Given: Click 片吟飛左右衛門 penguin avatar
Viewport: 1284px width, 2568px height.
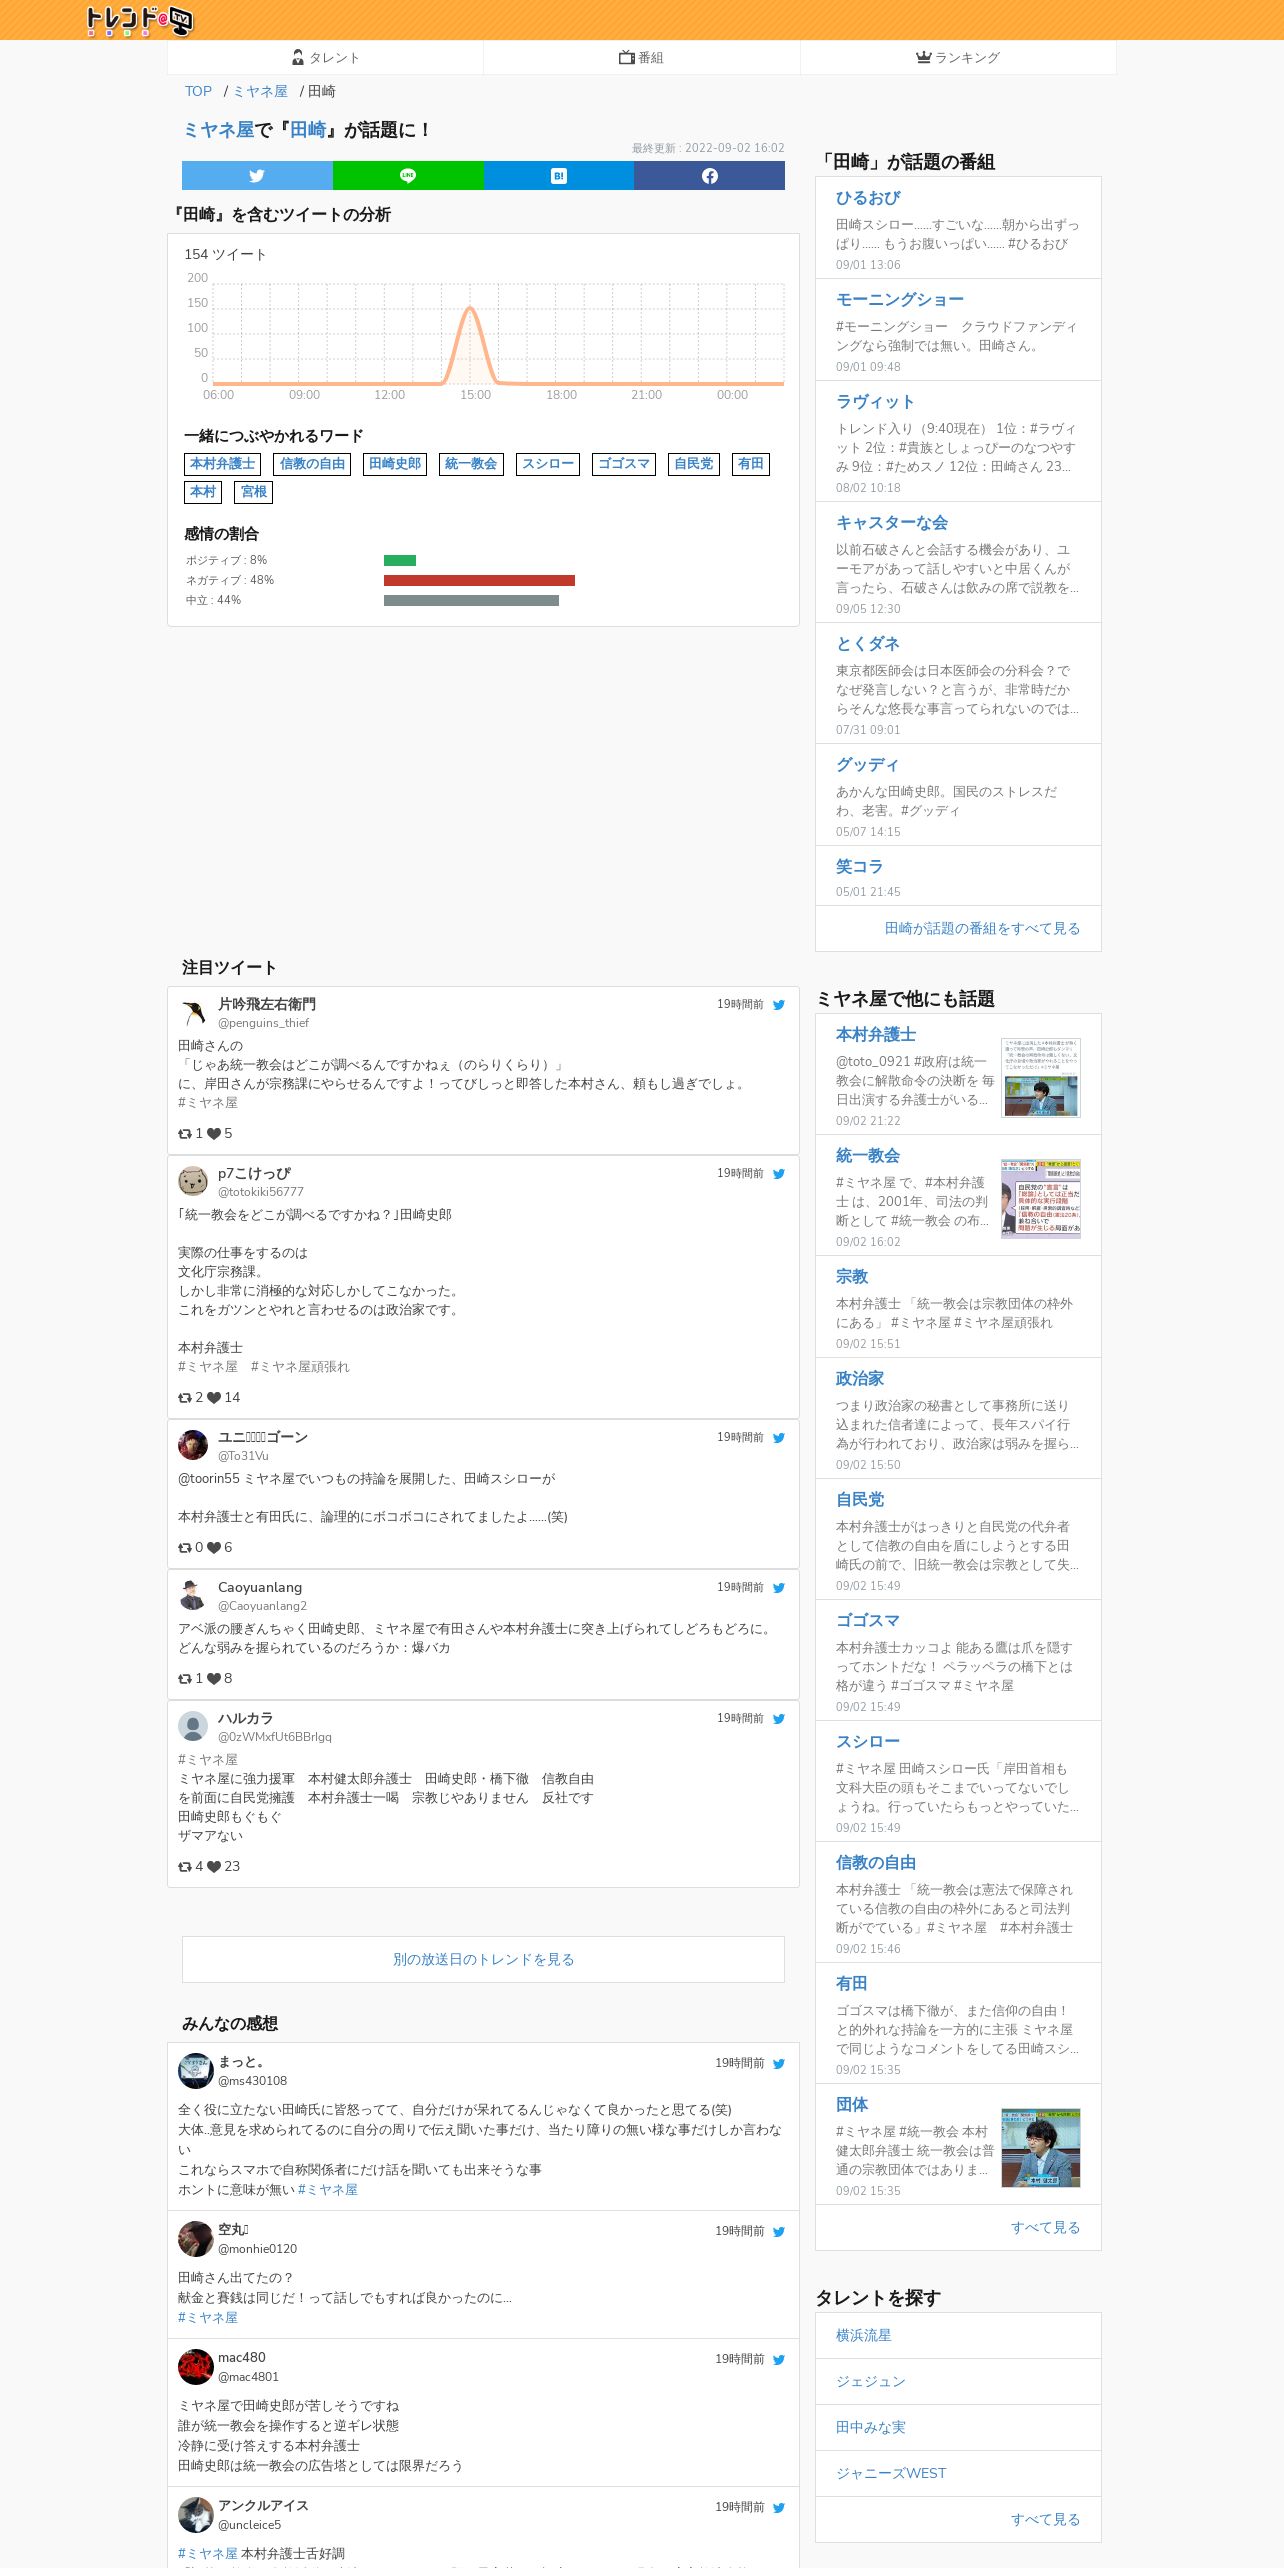Looking at the screenshot, I should pyautogui.click(x=193, y=1012).
